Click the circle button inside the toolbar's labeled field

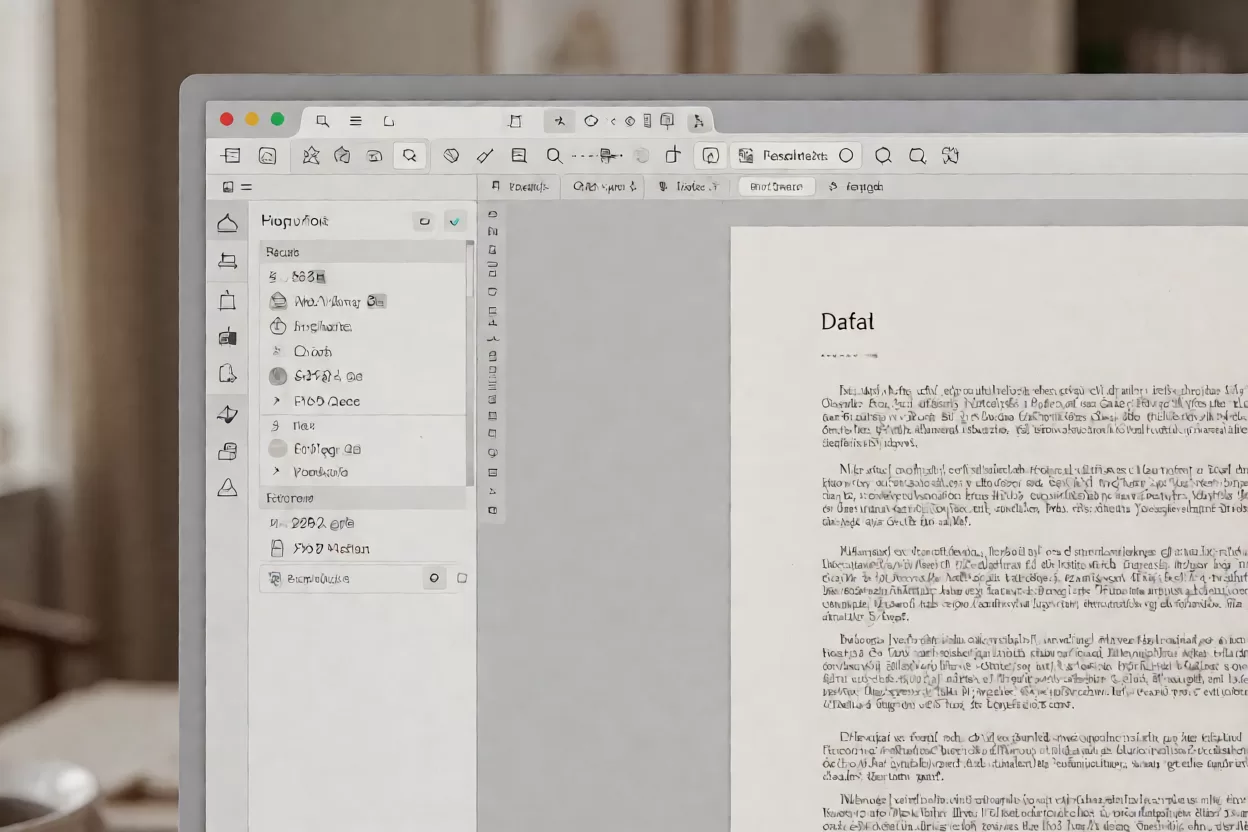point(846,155)
